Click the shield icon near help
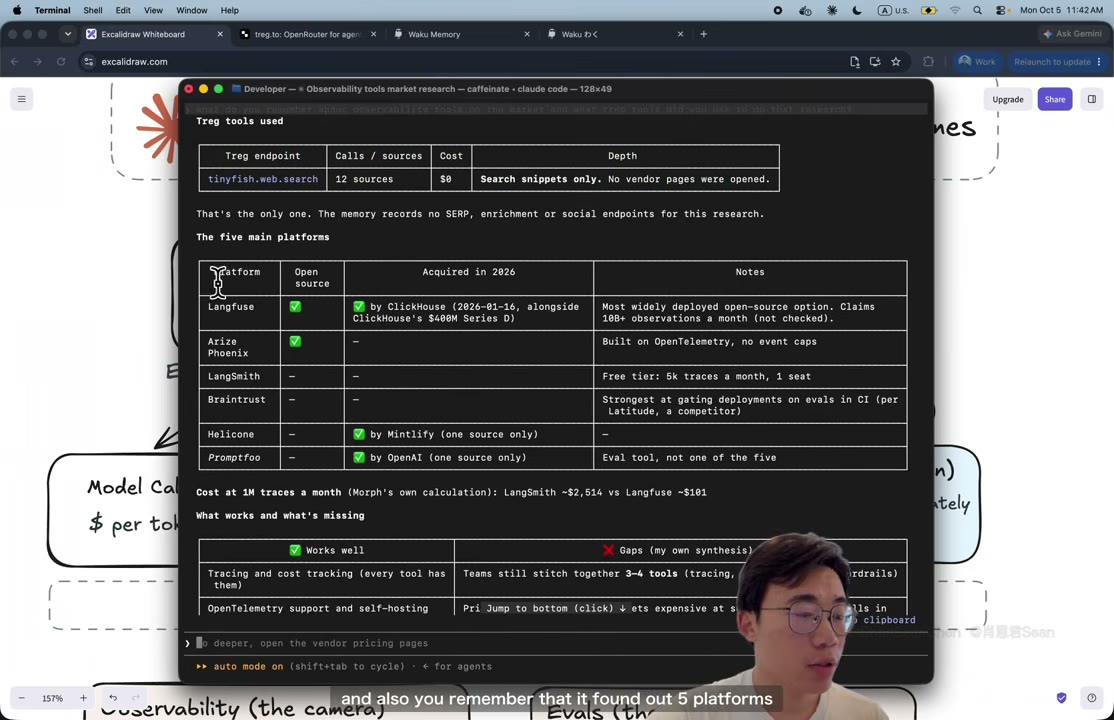The image size is (1114, 720). [x=1061, y=698]
